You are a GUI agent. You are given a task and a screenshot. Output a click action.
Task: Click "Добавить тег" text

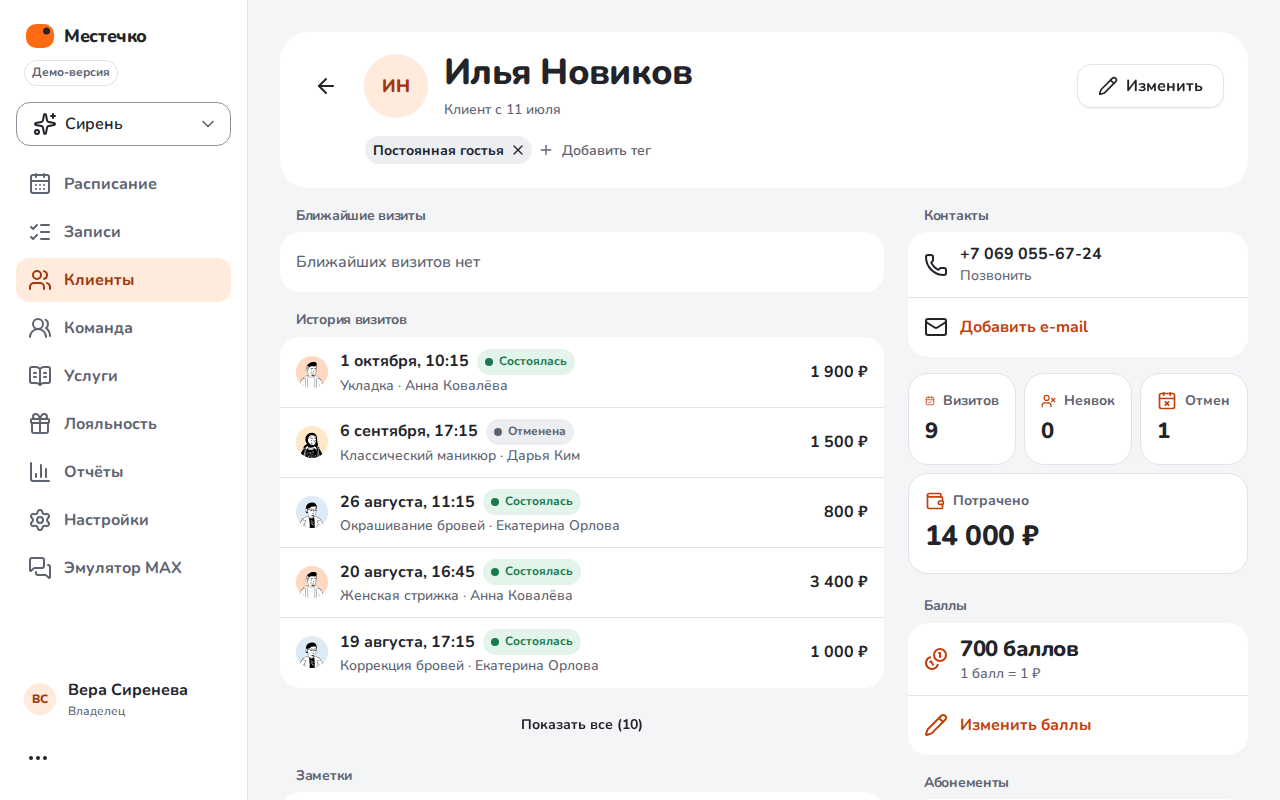pos(606,150)
